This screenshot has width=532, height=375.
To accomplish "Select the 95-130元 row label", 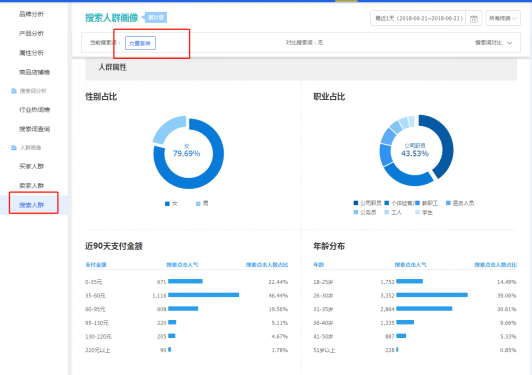I will [x=97, y=323].
